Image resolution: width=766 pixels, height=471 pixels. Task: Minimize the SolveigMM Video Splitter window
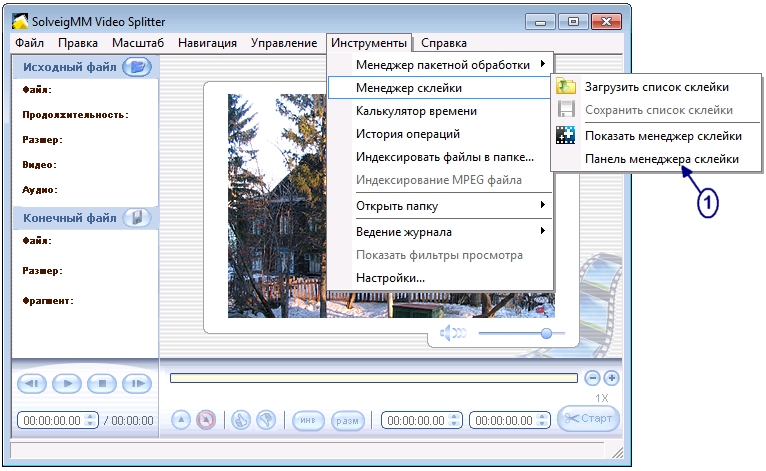[540, 22]
